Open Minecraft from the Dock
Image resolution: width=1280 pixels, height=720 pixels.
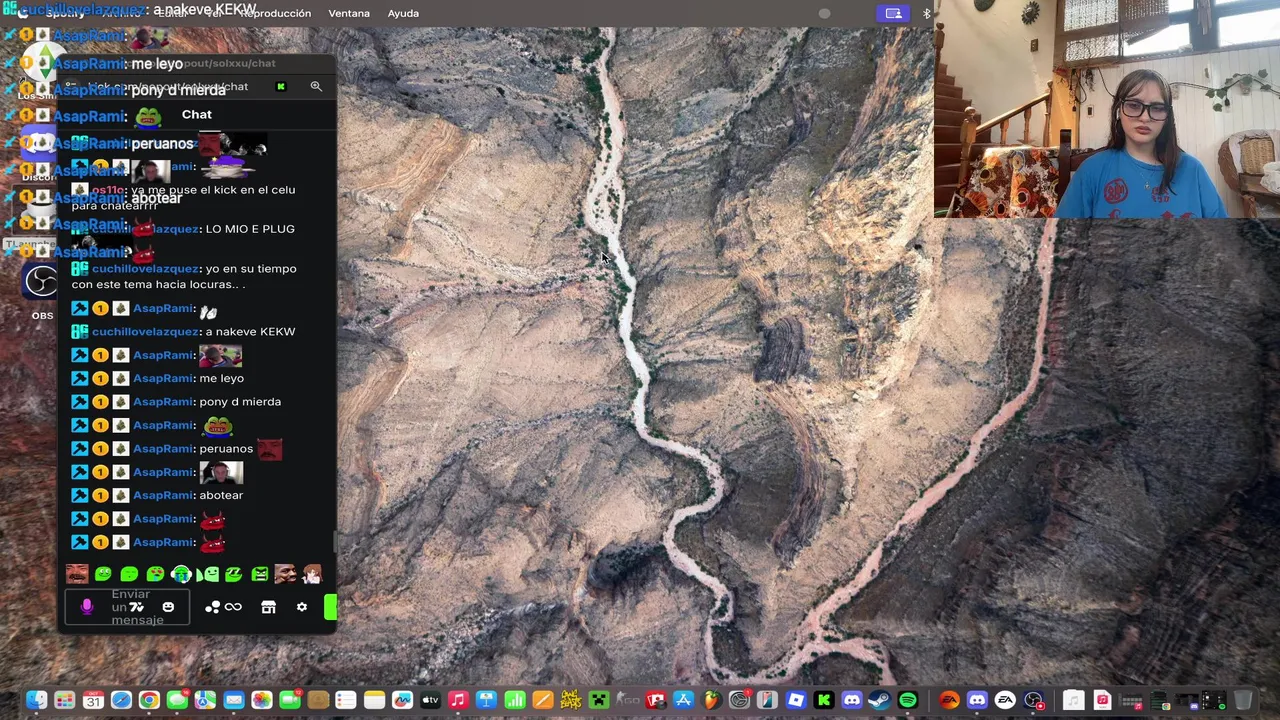point(599,700)
